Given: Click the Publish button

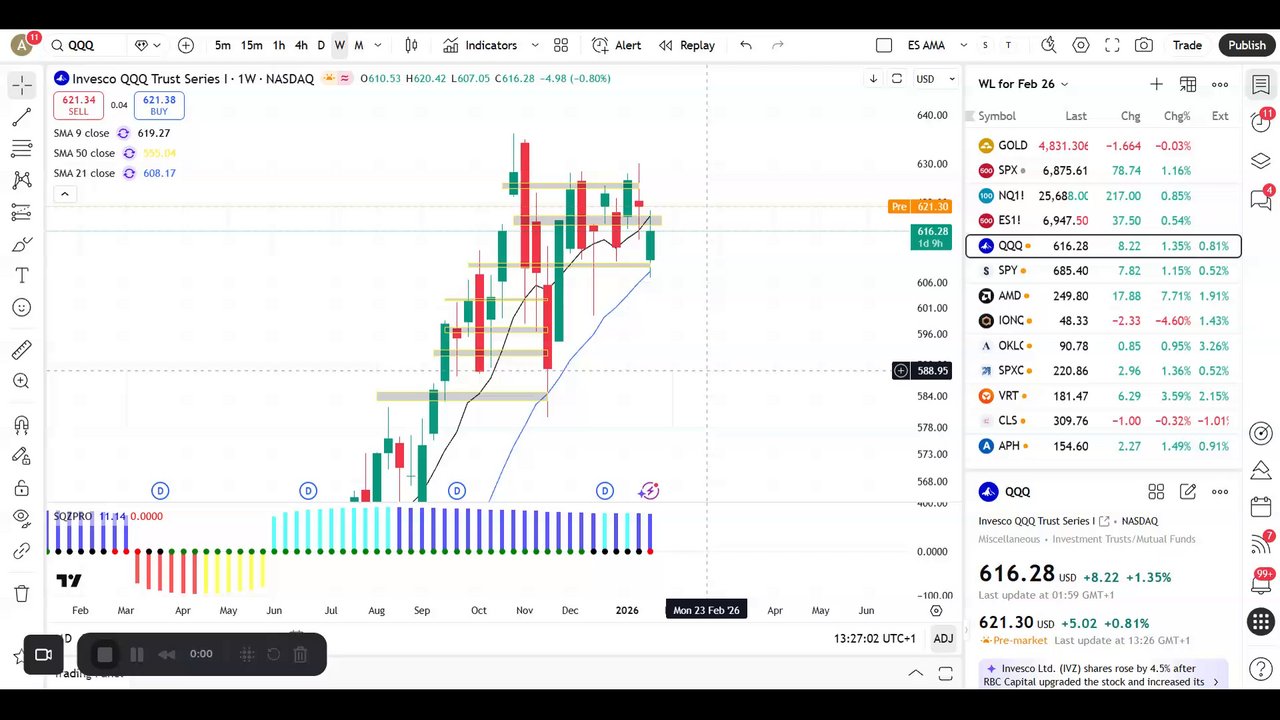Looking at the screenshot, I should pos(1247,45).
